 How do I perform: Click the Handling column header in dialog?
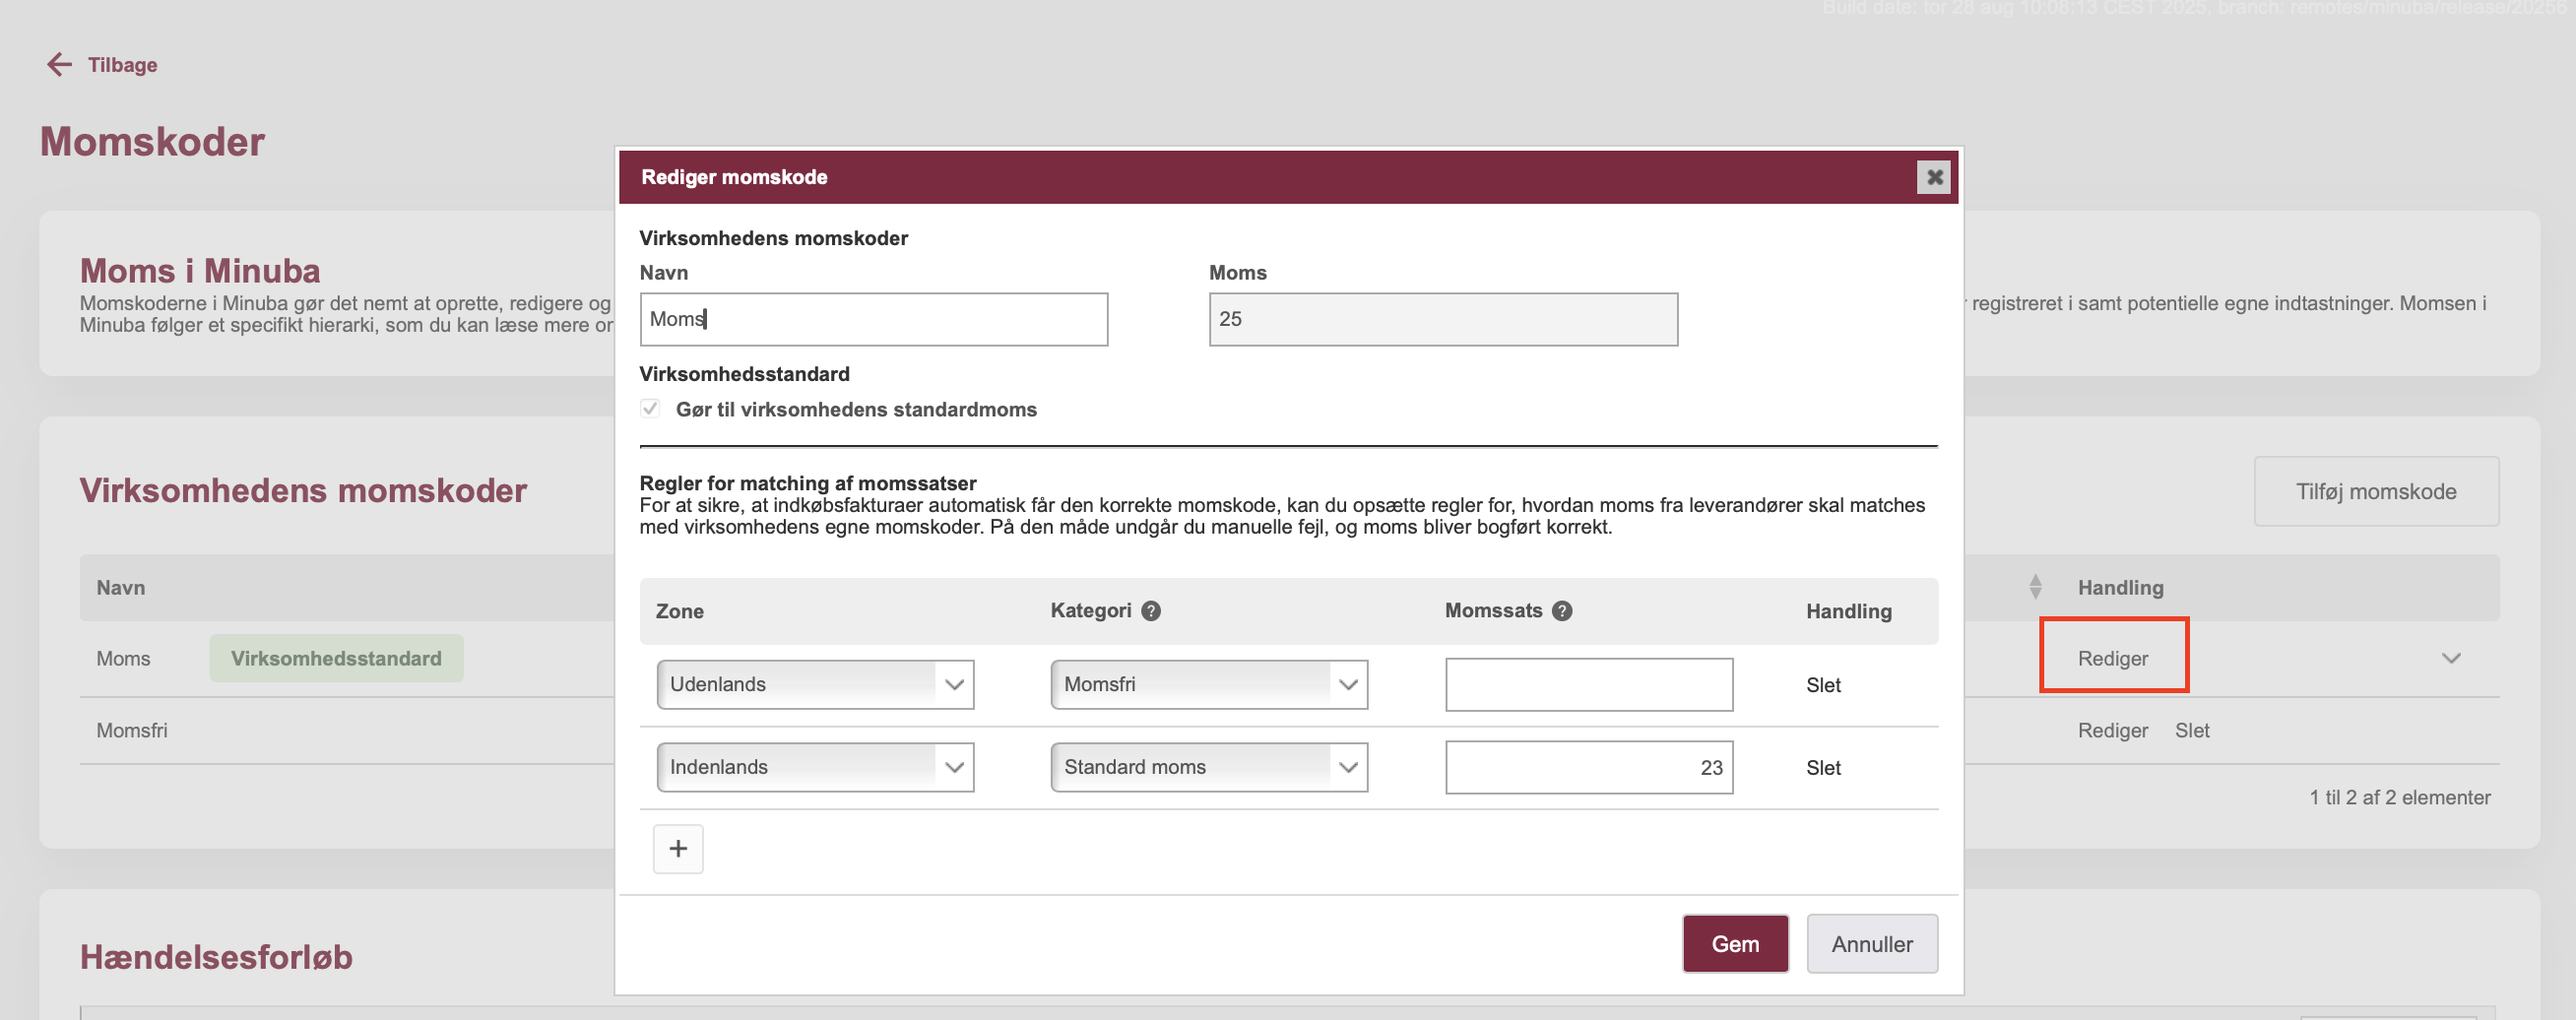click(1849, 611)
